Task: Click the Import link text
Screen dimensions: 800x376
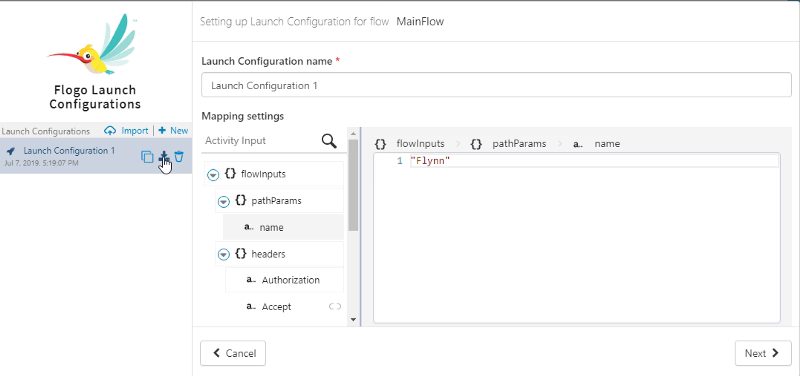Action: 135,131
